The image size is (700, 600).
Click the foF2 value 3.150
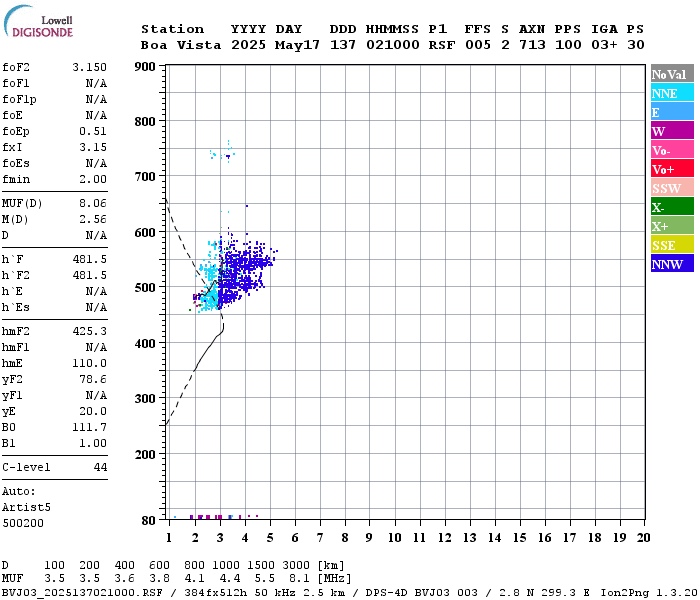click(x=90, y=67)
